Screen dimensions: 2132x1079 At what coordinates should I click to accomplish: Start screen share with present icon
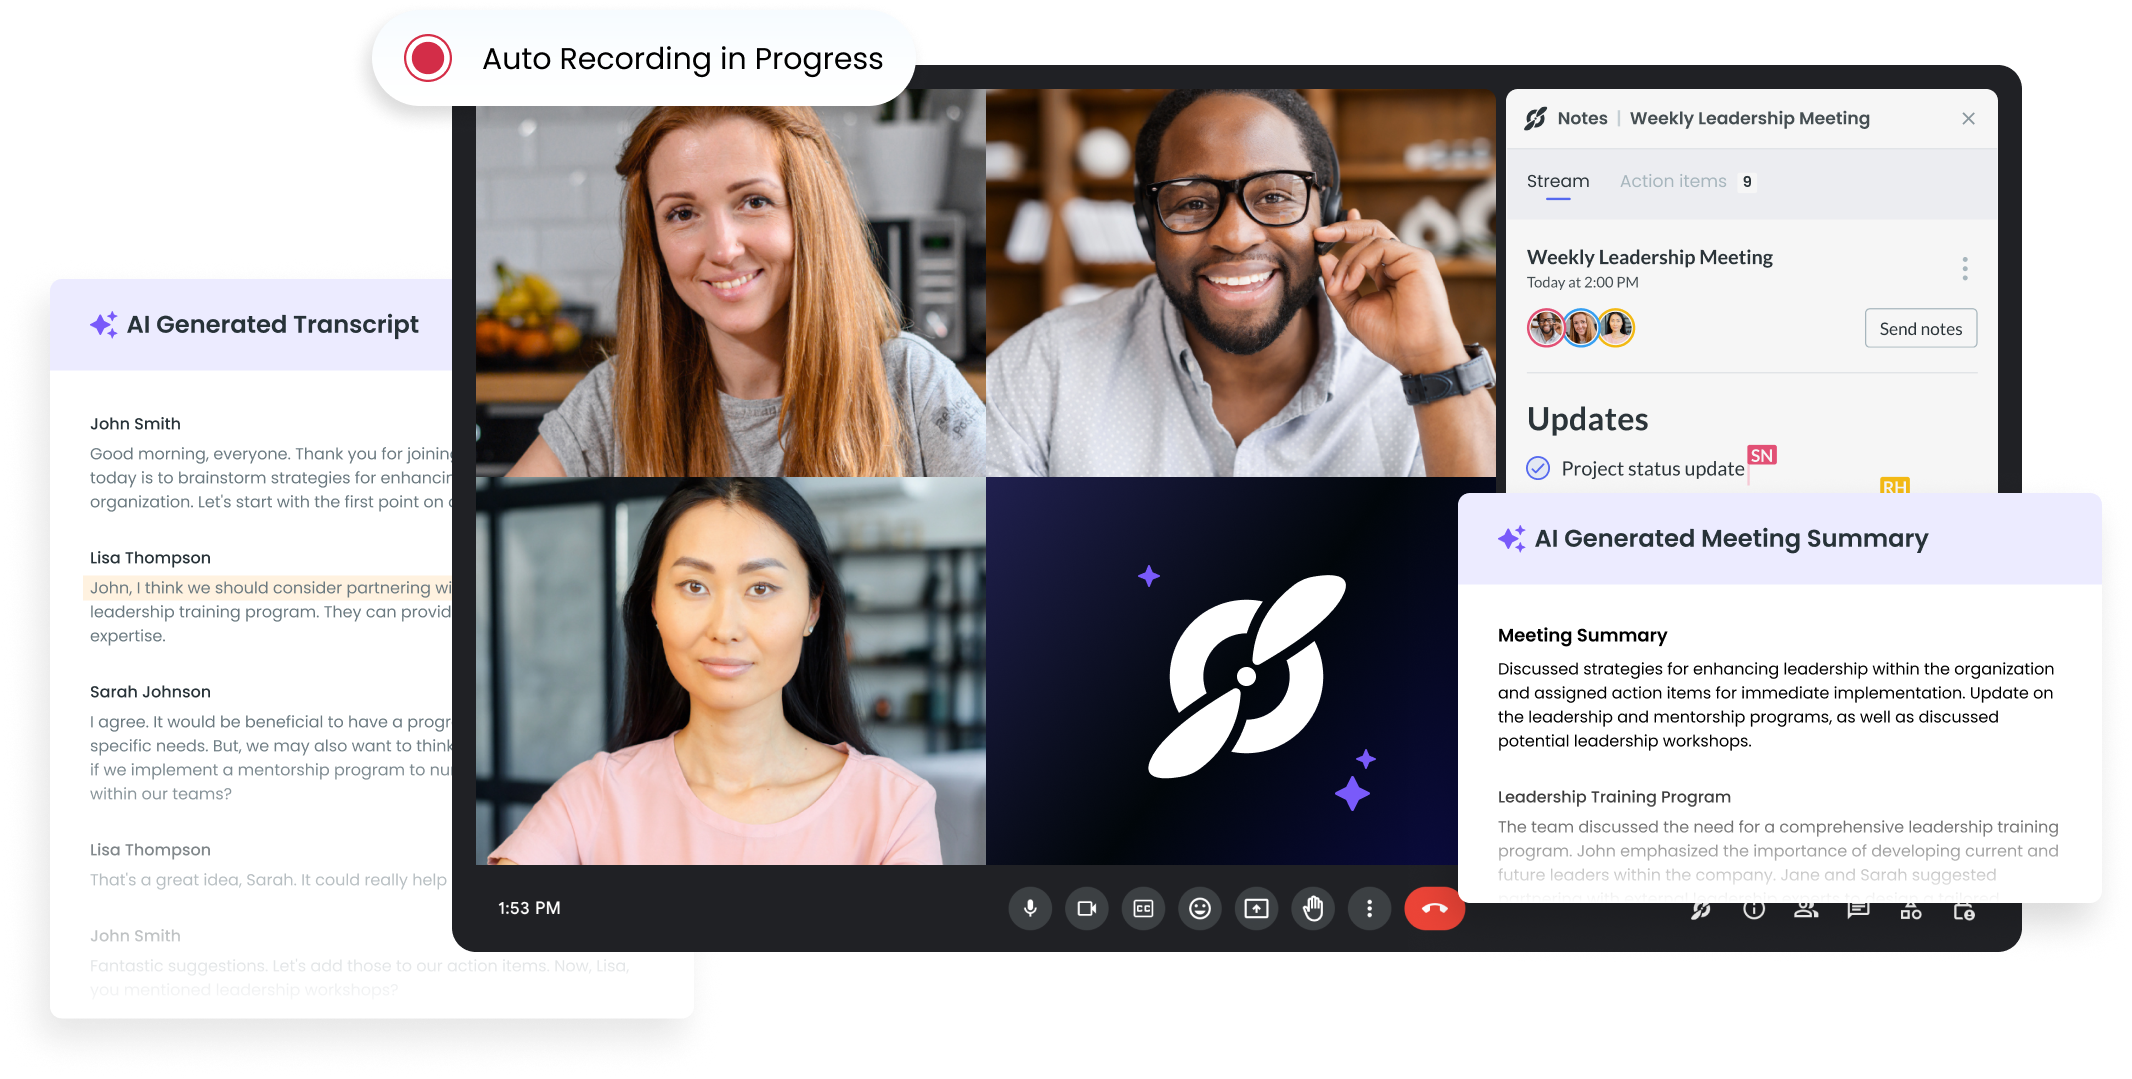click(x=1257, y=908)
